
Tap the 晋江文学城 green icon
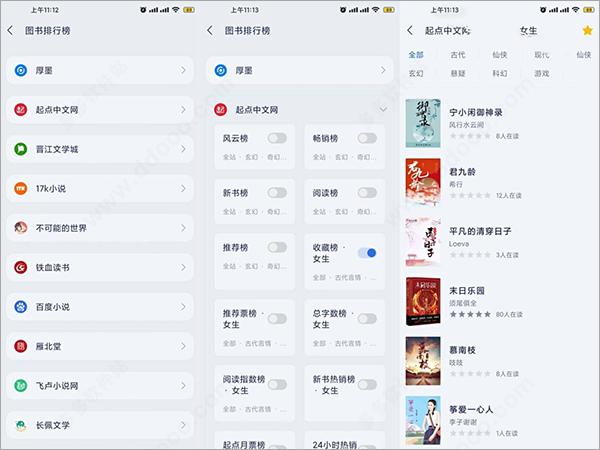(x=21, y=148)
